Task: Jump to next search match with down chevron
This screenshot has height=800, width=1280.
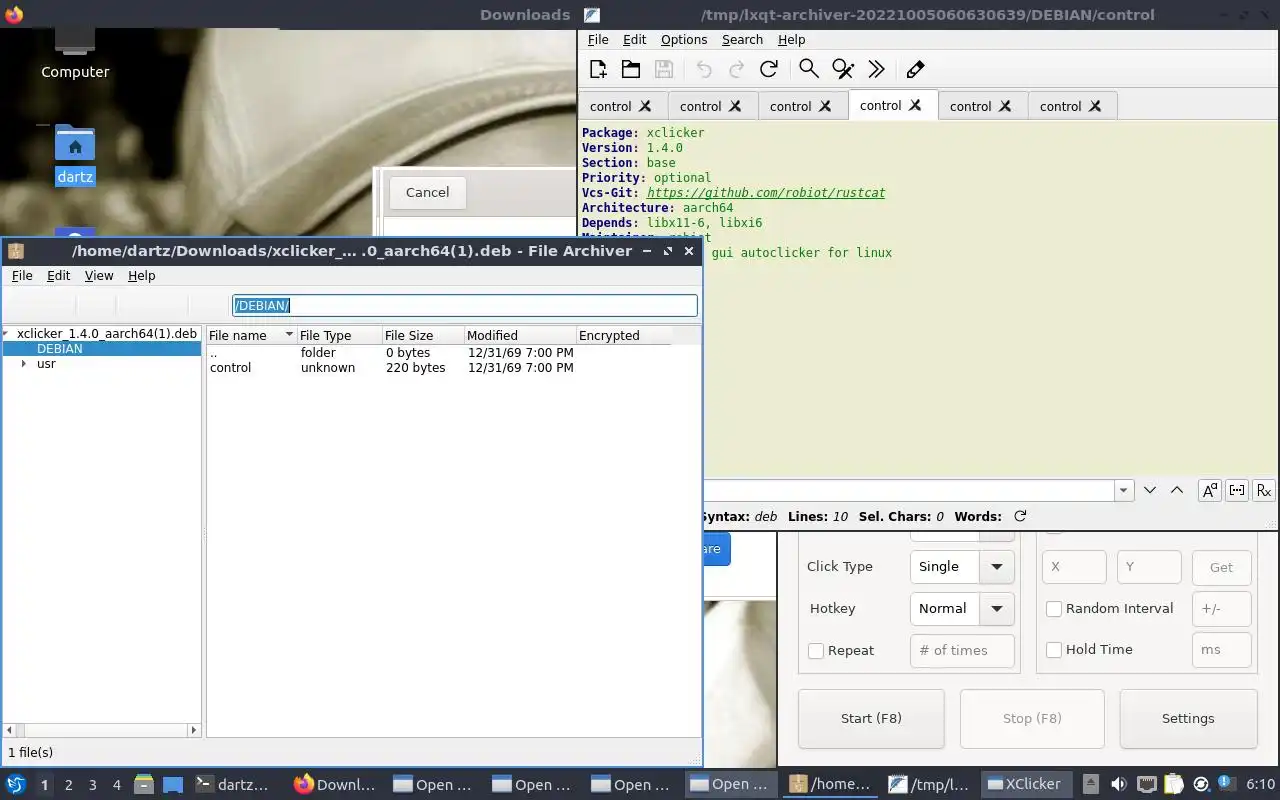Action: (x=1150, y=490)
